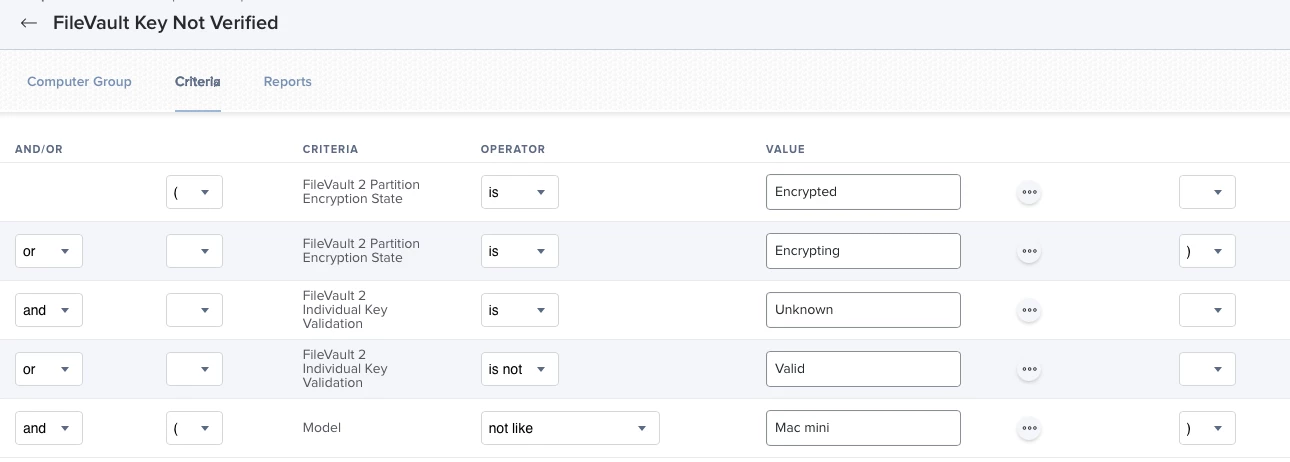Click the back arrow beside FileVault Key Not Verified
Image resolution: width=1290 pixels, height=462 pixels.
click(x=29, y=23)
